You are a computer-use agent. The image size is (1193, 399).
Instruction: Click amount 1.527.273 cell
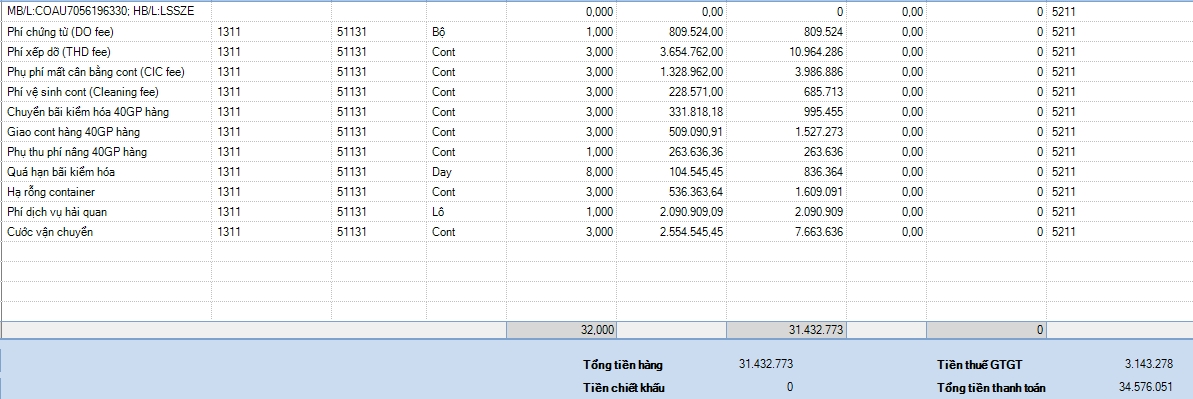(x=787, y=132)
